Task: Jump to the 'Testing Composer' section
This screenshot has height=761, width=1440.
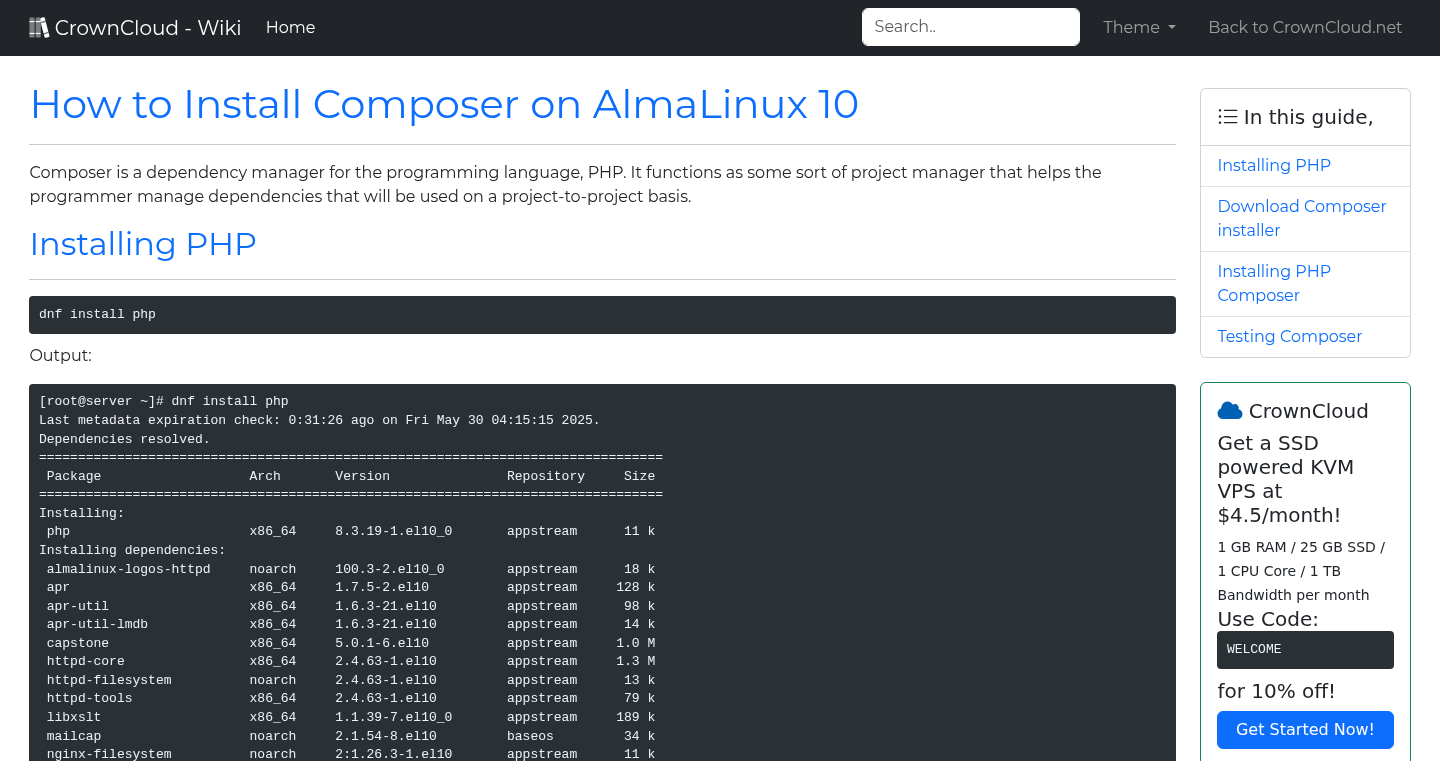Action: click(1289, 336)
